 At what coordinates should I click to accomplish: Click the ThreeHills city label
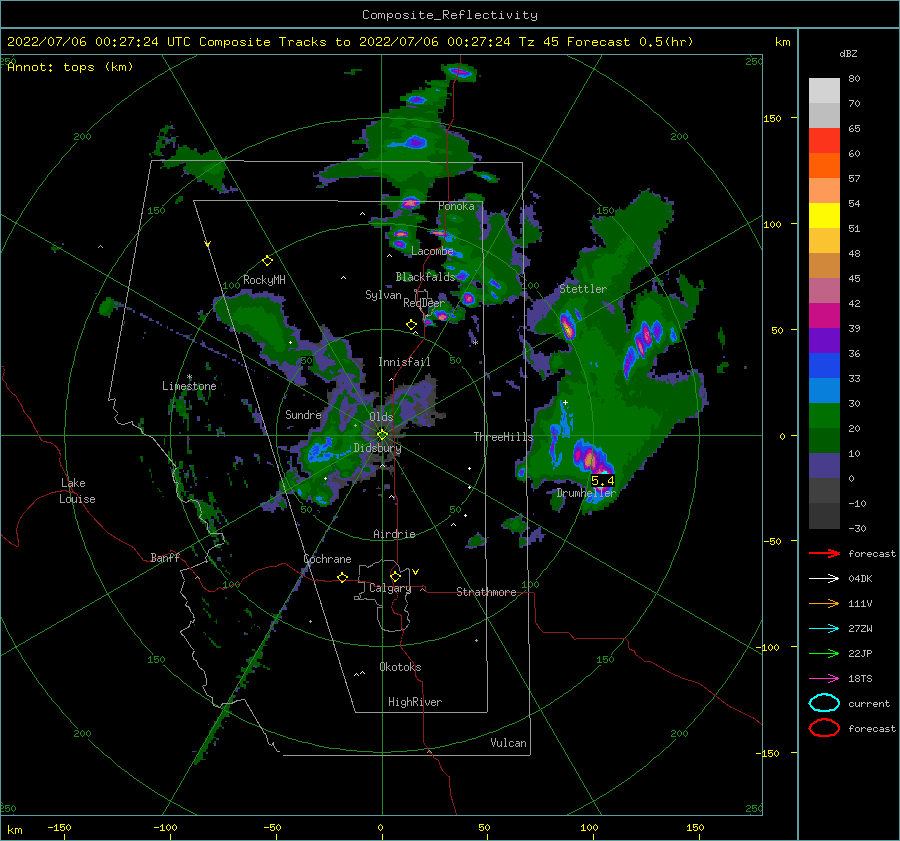pos(503,437)
